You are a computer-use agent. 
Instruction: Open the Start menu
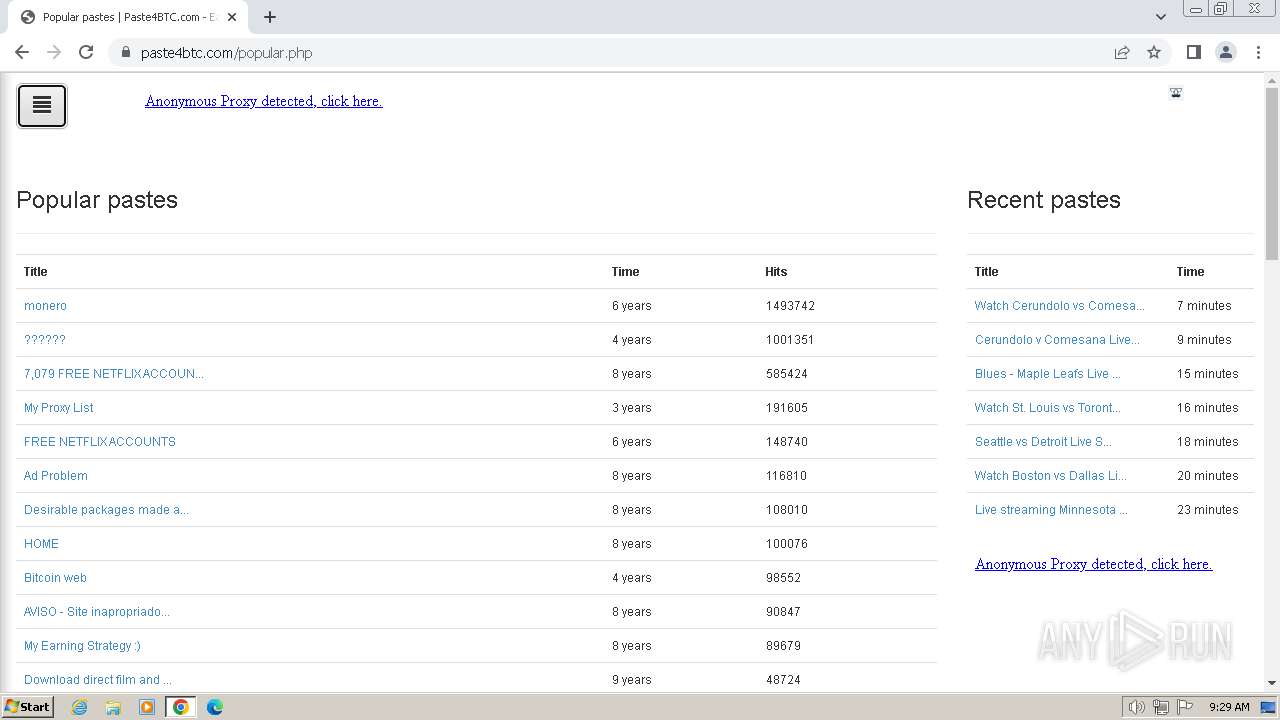point(27,707)
